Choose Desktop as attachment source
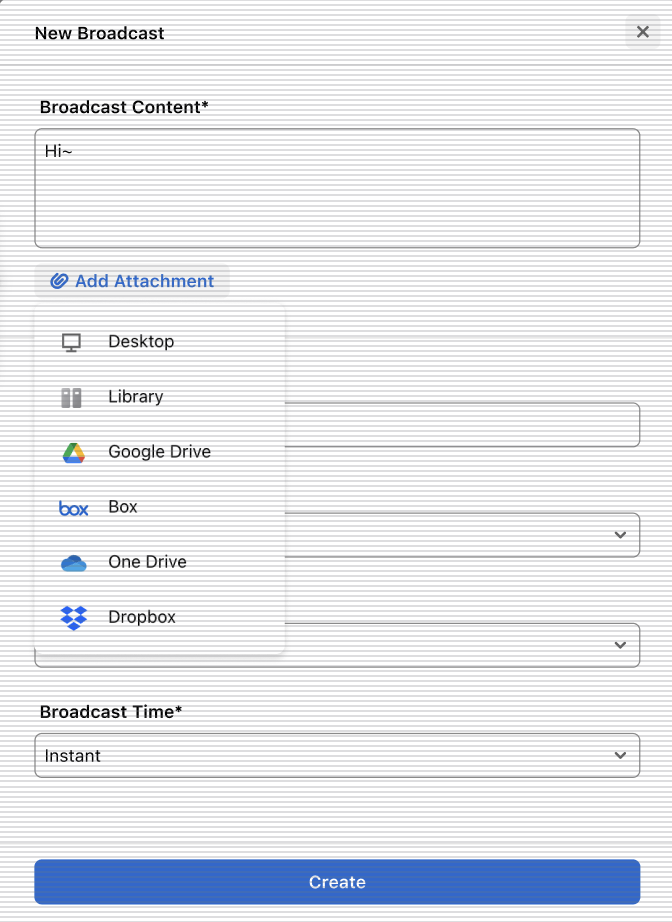The height and width of the screenshot is (922, 672). (x=159, y=342)
